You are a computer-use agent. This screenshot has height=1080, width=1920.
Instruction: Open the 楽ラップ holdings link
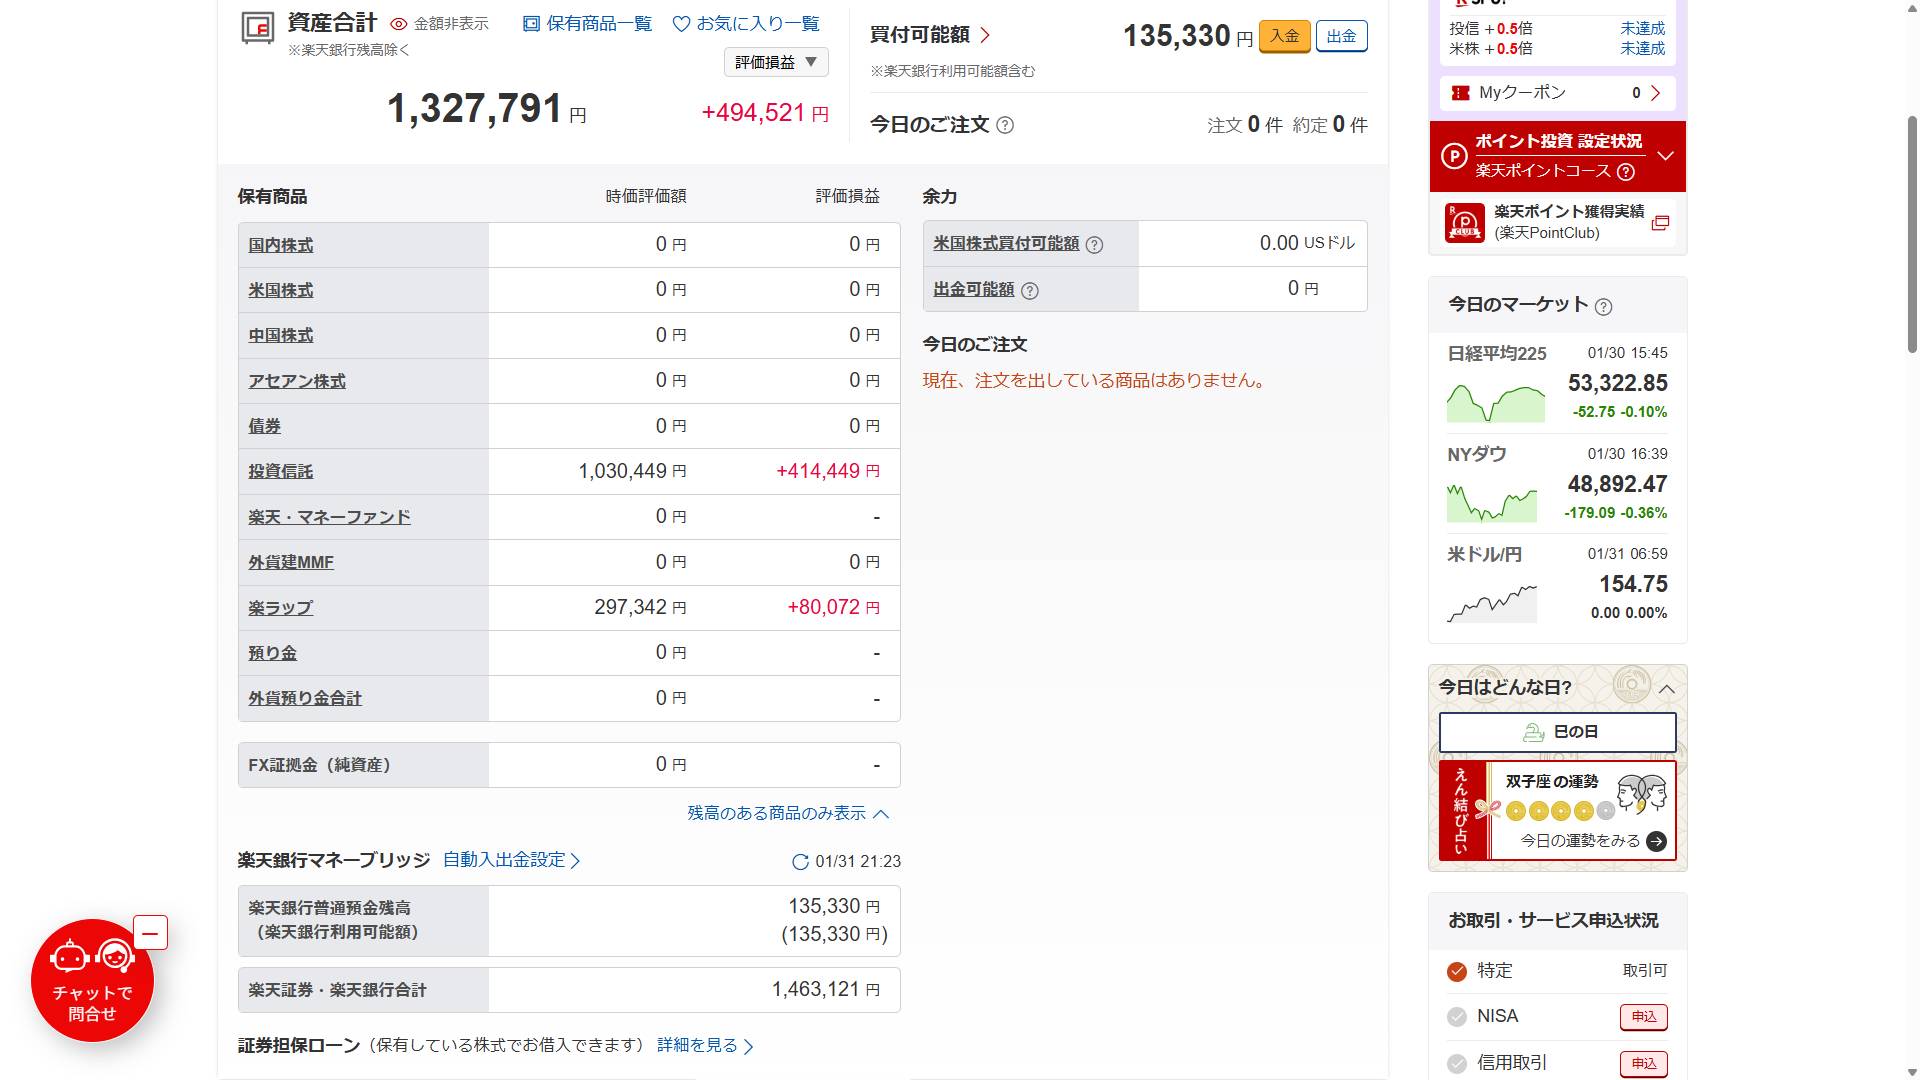click(x=280, y=608)
